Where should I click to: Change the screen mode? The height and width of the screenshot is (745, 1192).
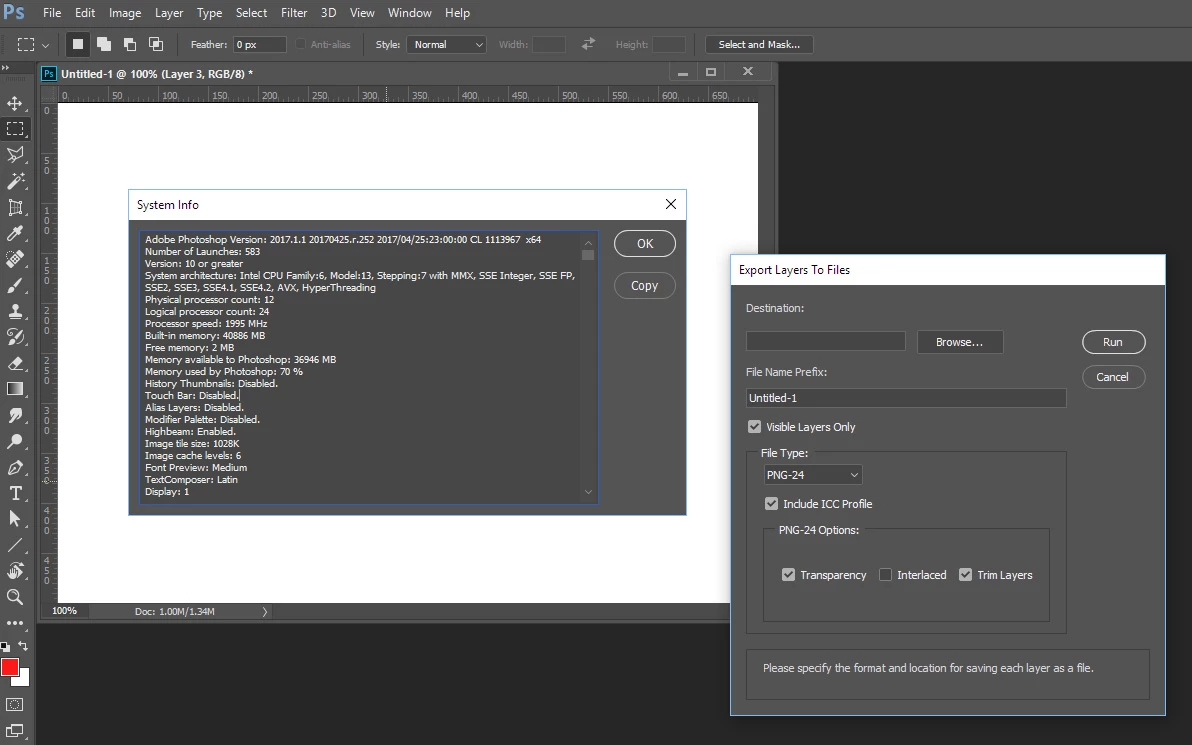pos(14,731)
